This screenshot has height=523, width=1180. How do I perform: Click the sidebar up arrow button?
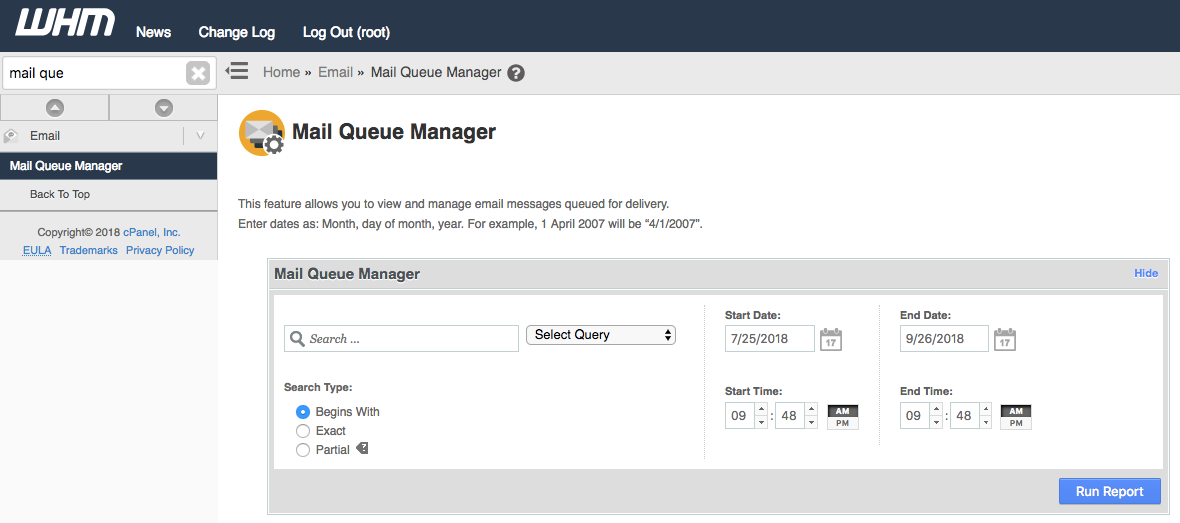54,108
